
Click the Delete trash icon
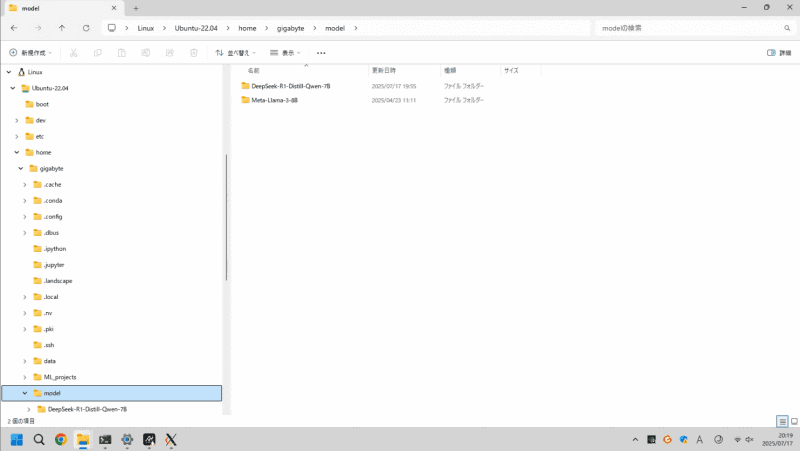tap(194, 53)
